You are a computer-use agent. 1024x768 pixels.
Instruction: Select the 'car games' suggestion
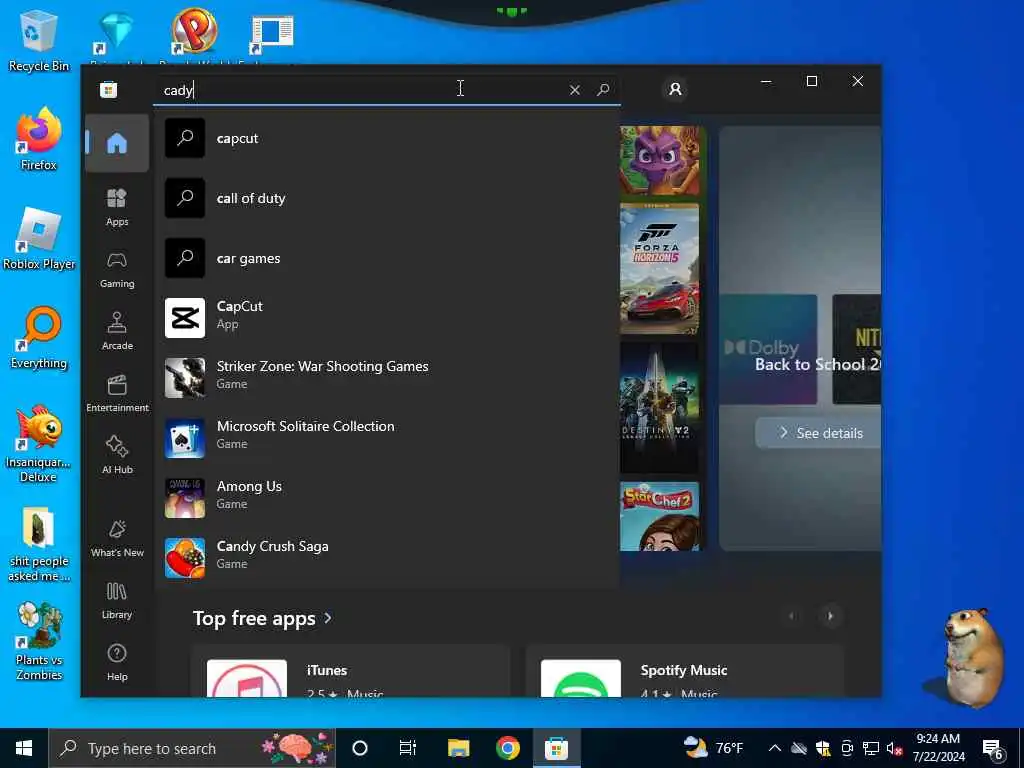pos(387,259)
